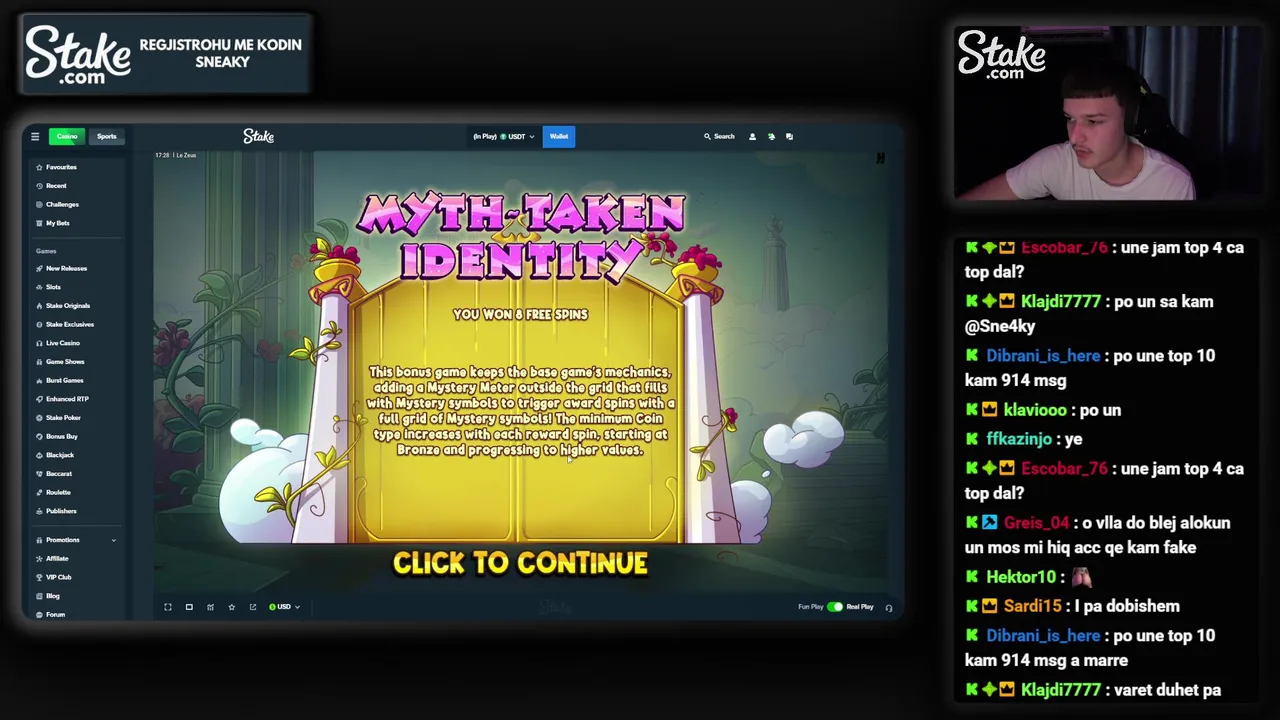Image resolution: width=1280 pixels, height=720 pixels.
Task: Open Baccarat in sidebar
Action: coord(55,474)
